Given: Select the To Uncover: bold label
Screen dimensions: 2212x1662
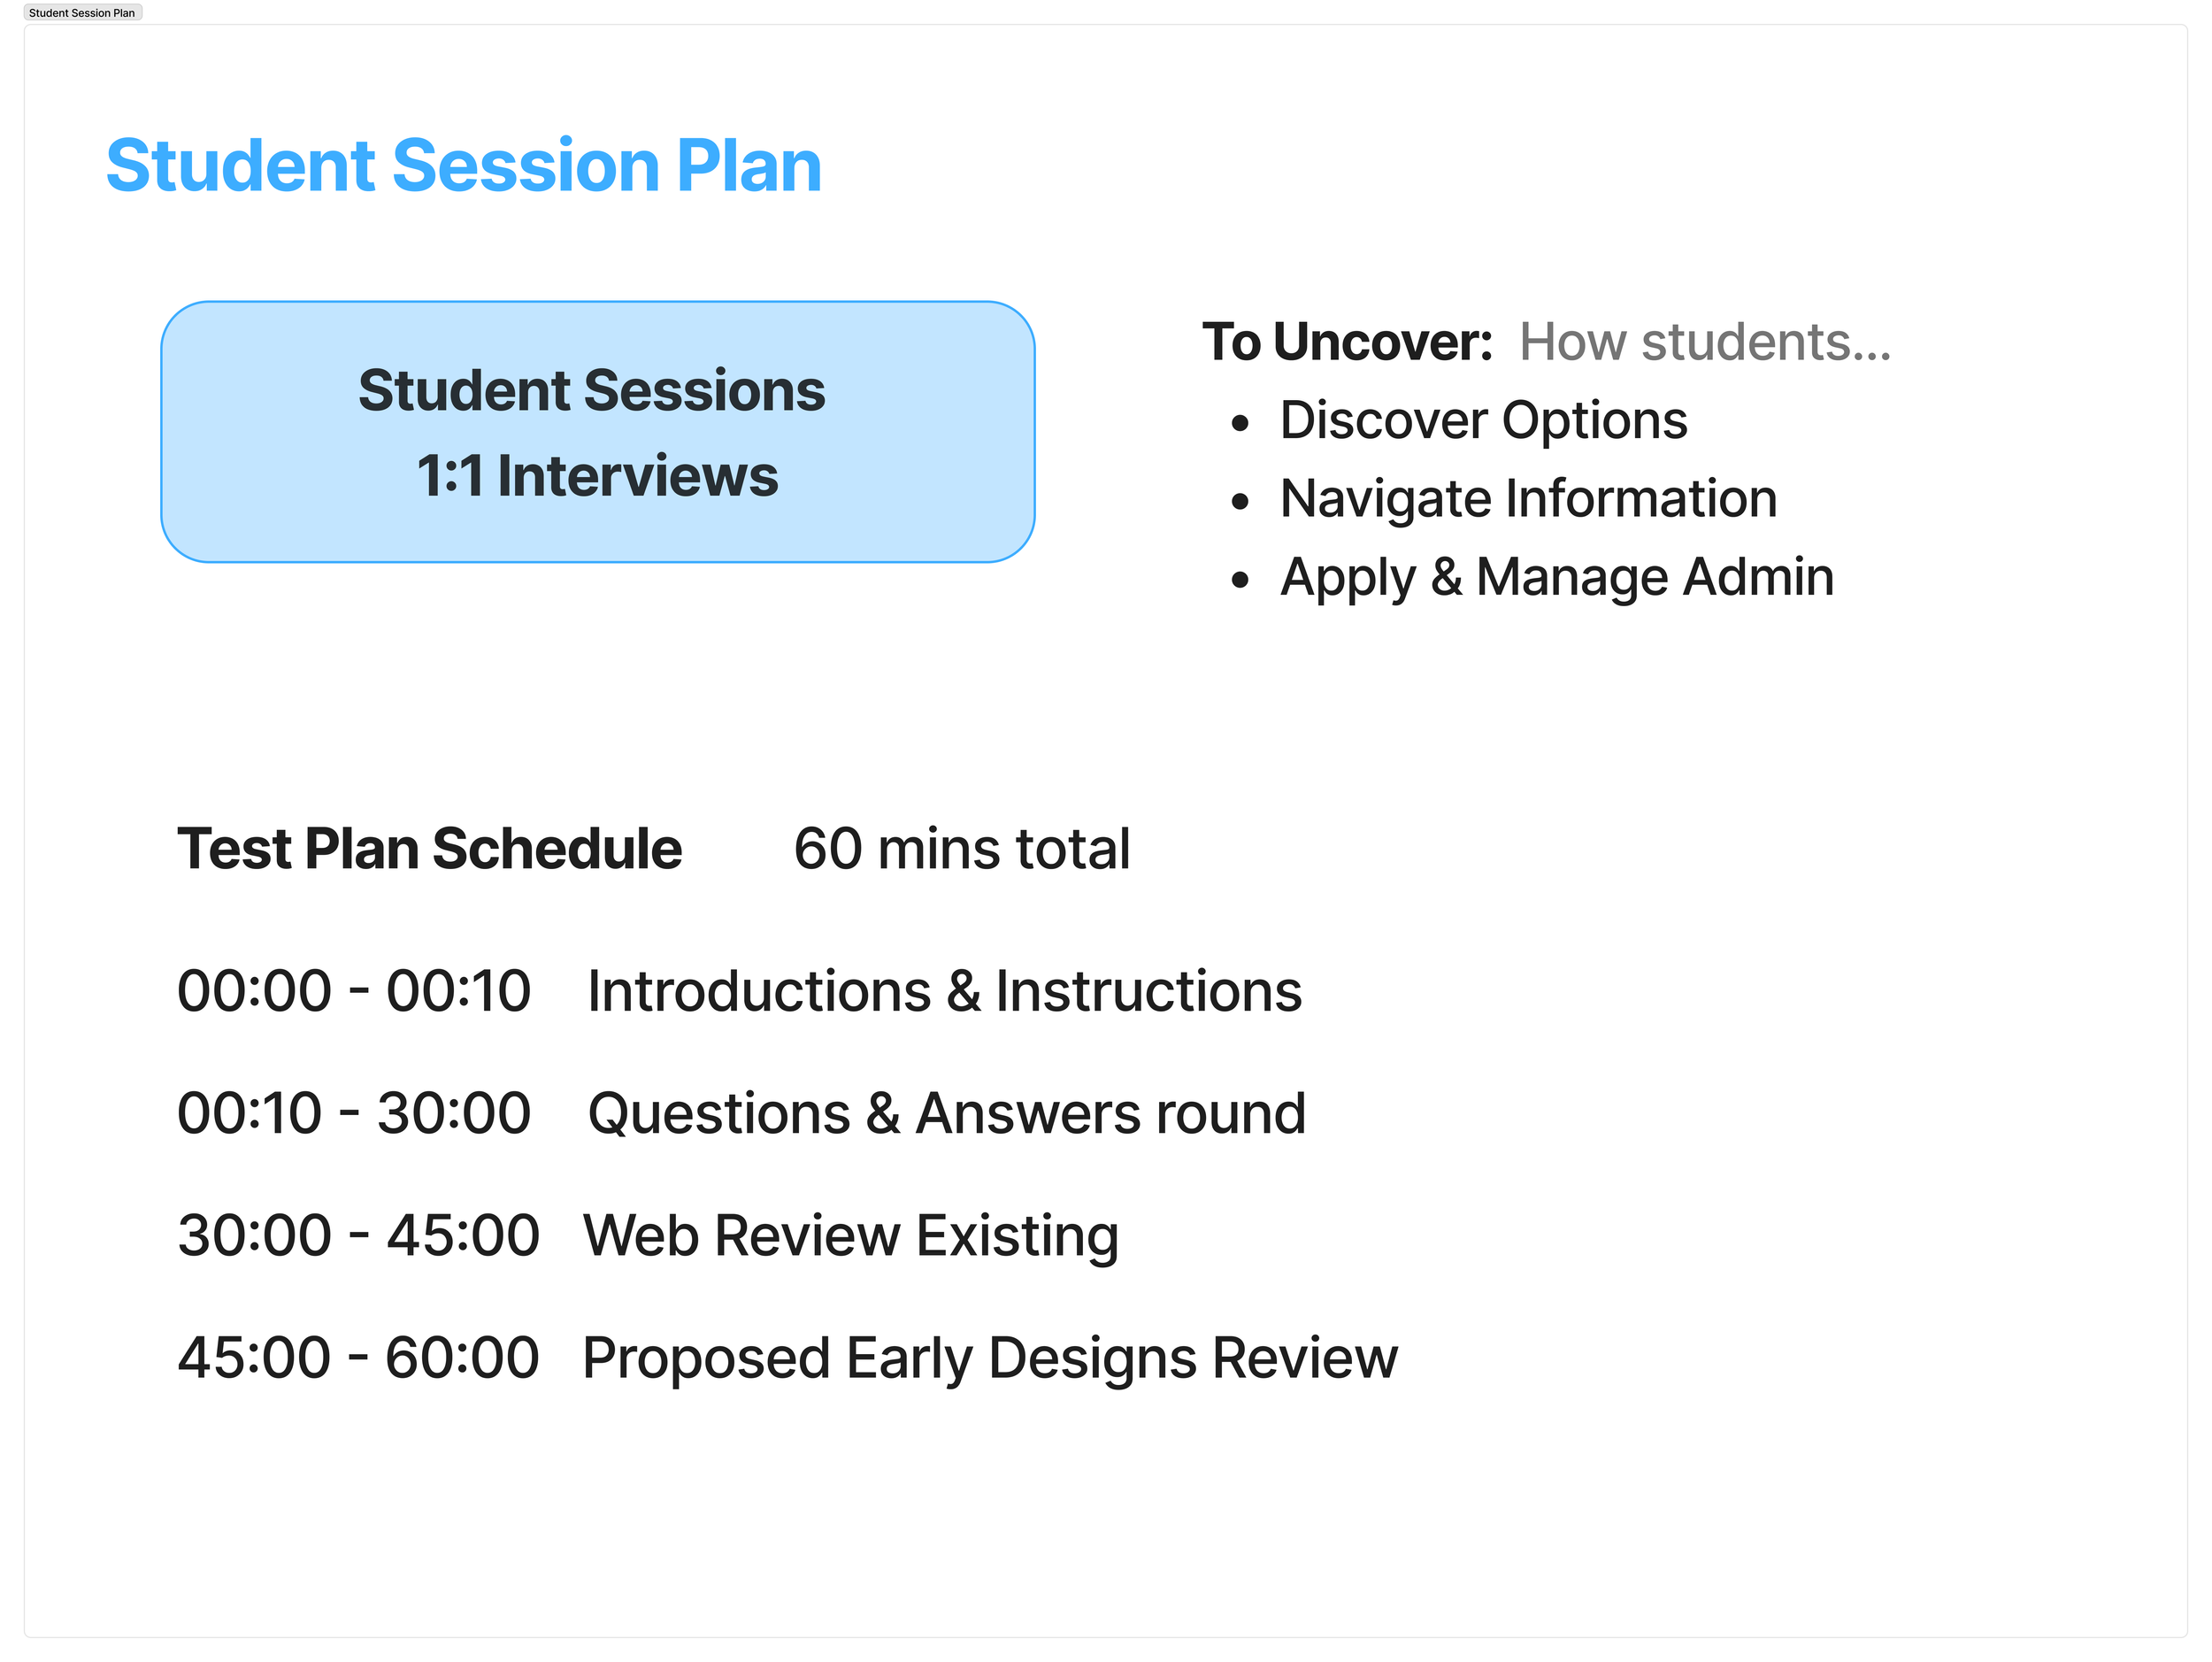Looking at the screenshot, I should (1347, 342).
